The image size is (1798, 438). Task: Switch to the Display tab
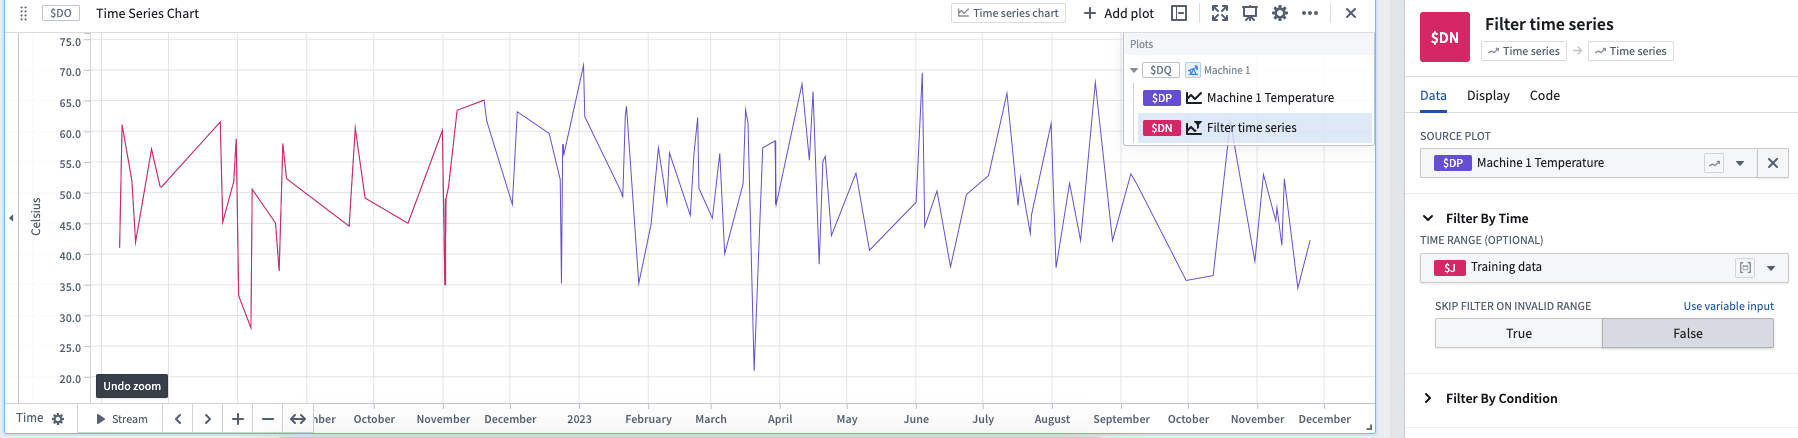point(1488,95)
